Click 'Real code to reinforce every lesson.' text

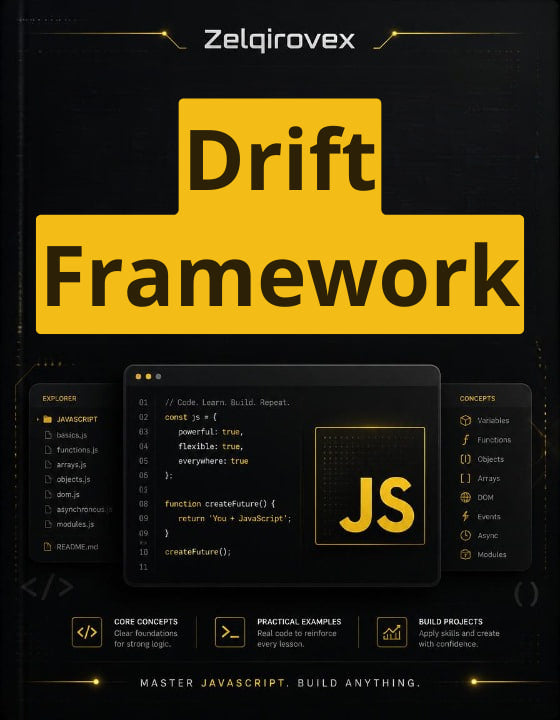point(297,638)
